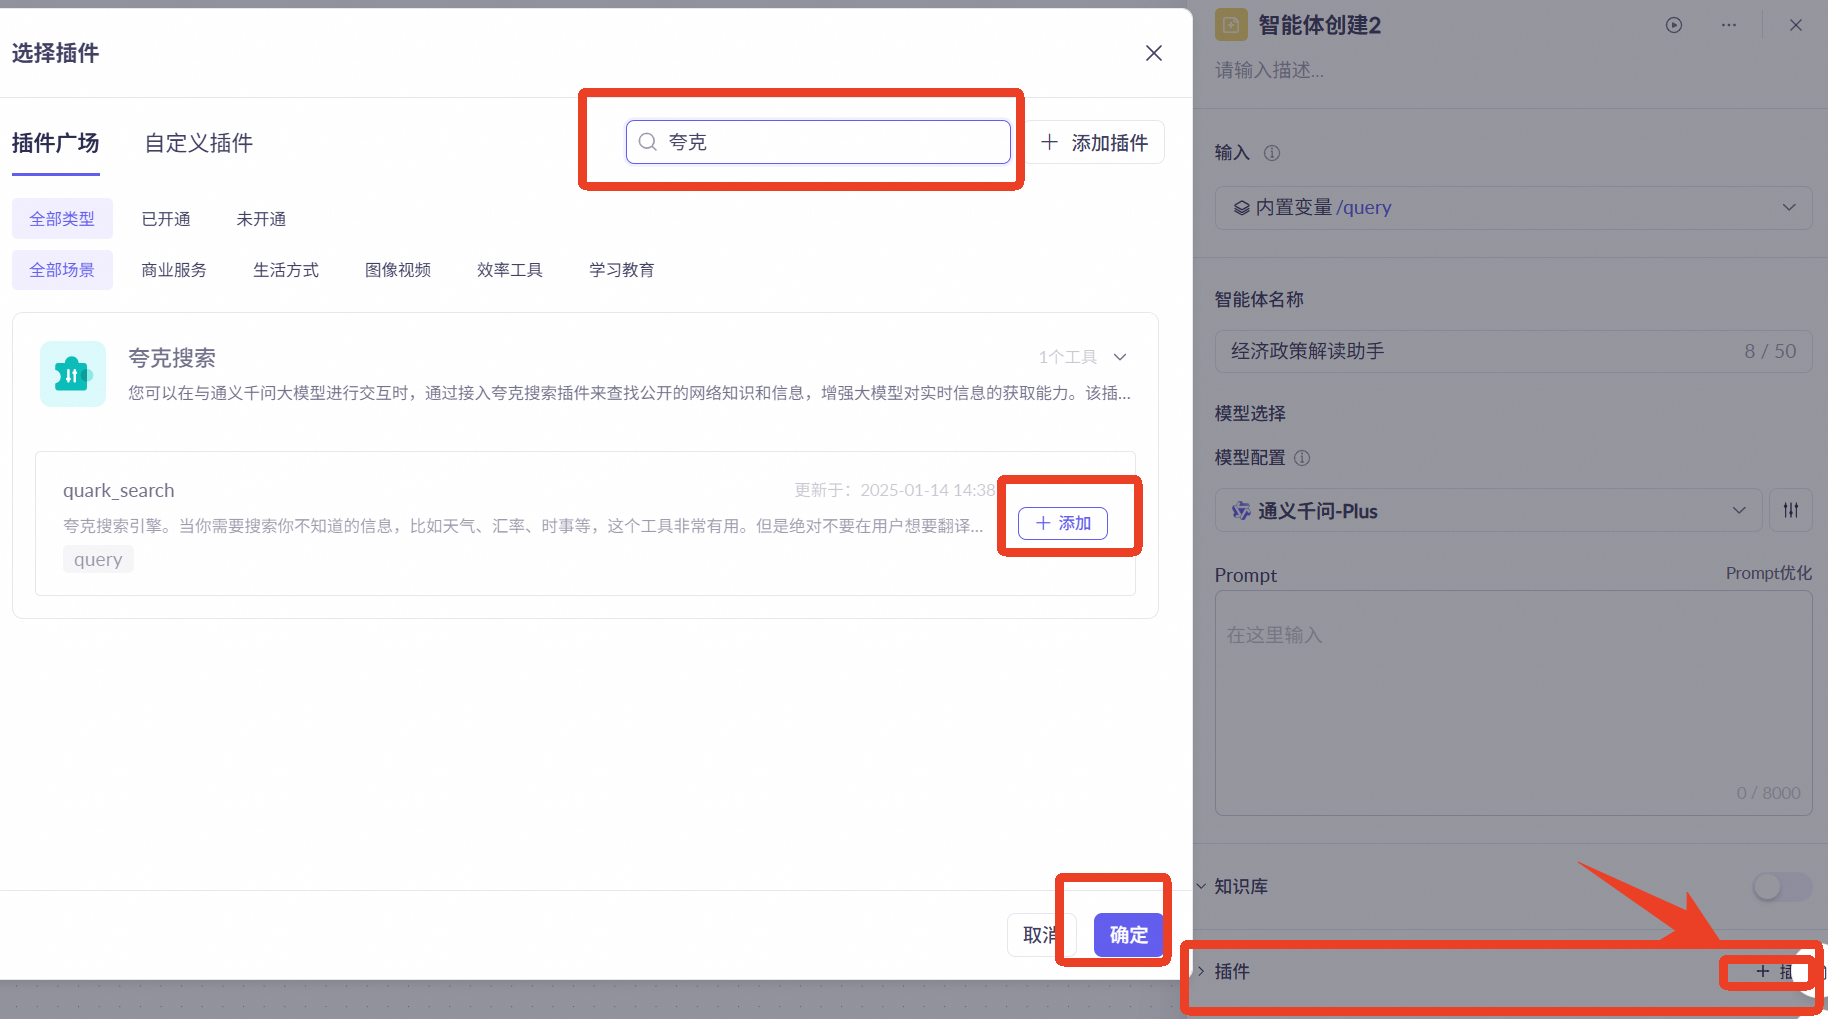Expand the 插件 section
Screen dimensions: 1828x1019
pos(1201,971)
